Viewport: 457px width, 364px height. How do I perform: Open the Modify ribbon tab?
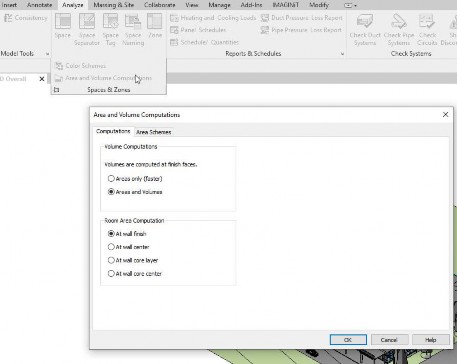pyautogui.click(x=319, y=5)
